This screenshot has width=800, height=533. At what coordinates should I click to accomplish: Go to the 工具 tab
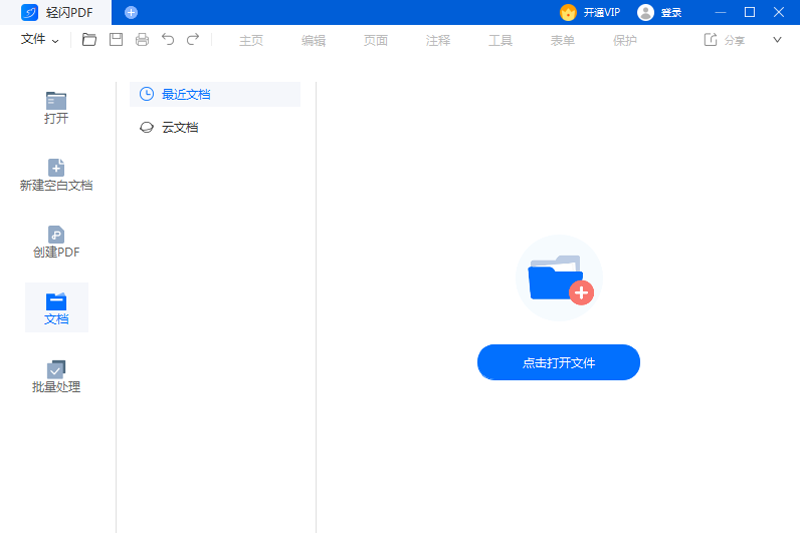[501, 40]
